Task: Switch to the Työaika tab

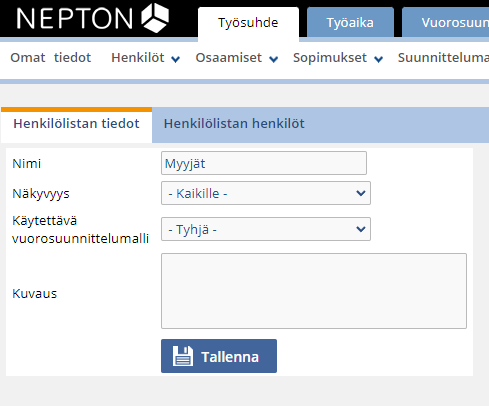Action: click(x=350, y=22)
